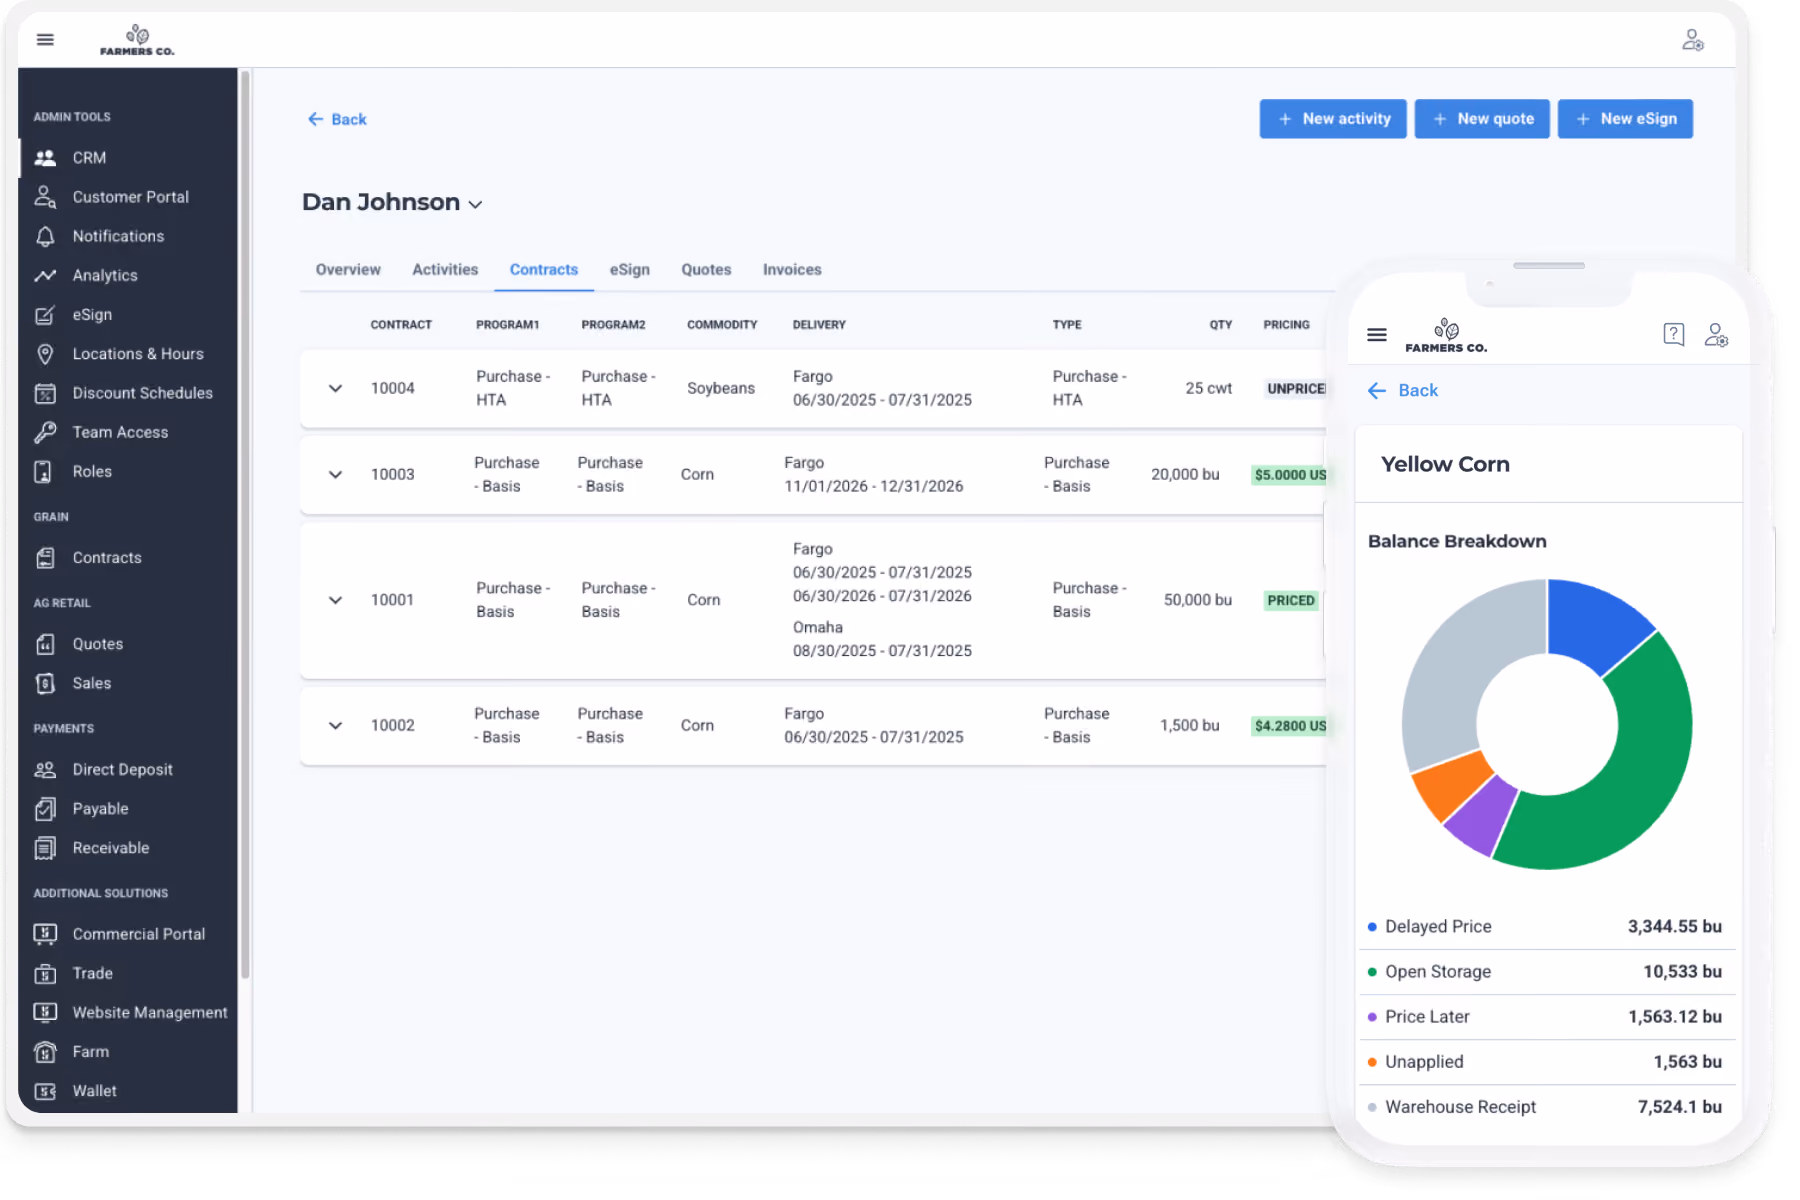This screenshot has width=1800, height=1200.
Task: Click the Farm barn icon in sidebar
Action: pos(45,1052)
